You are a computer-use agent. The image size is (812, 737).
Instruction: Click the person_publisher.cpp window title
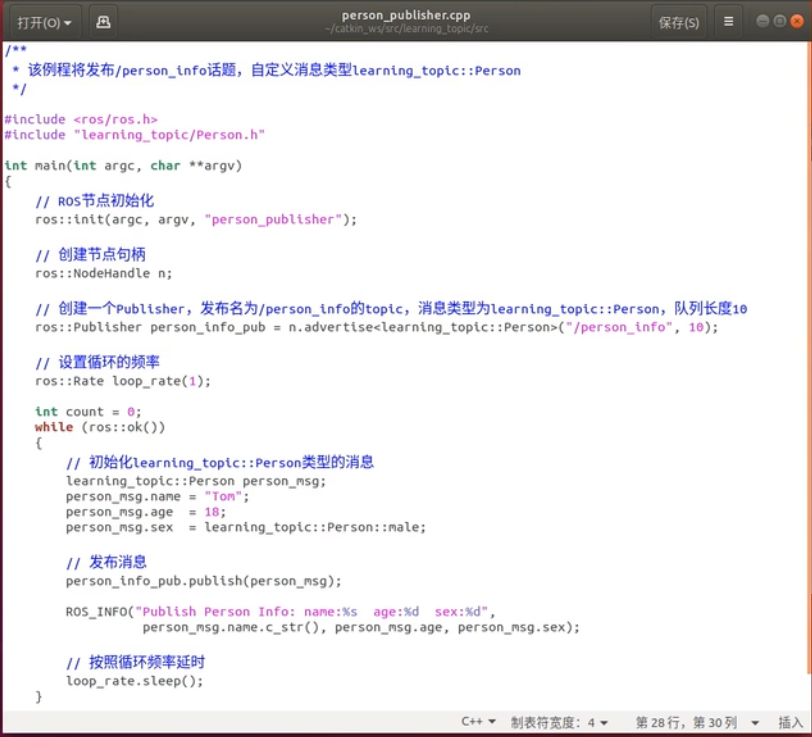[406, 15]
